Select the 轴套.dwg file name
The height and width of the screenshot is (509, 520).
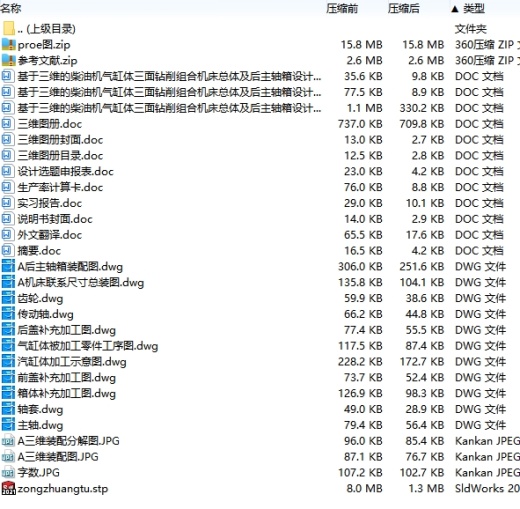(x=40, y=409)
